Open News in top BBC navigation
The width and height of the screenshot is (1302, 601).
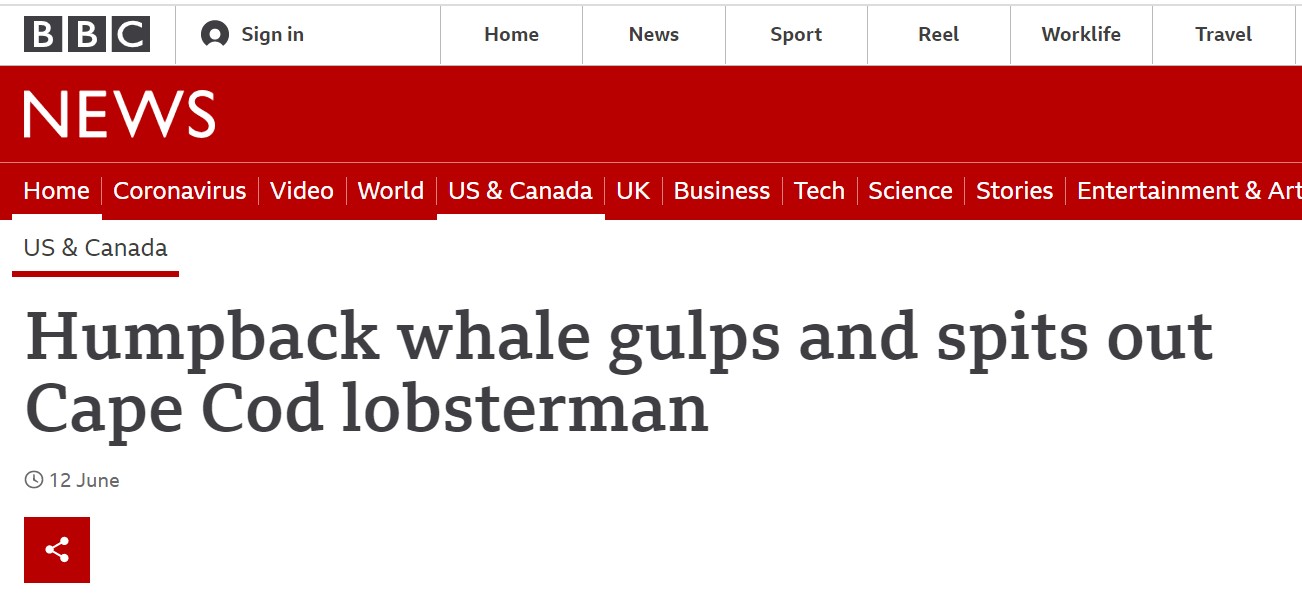tap(654, 35)
